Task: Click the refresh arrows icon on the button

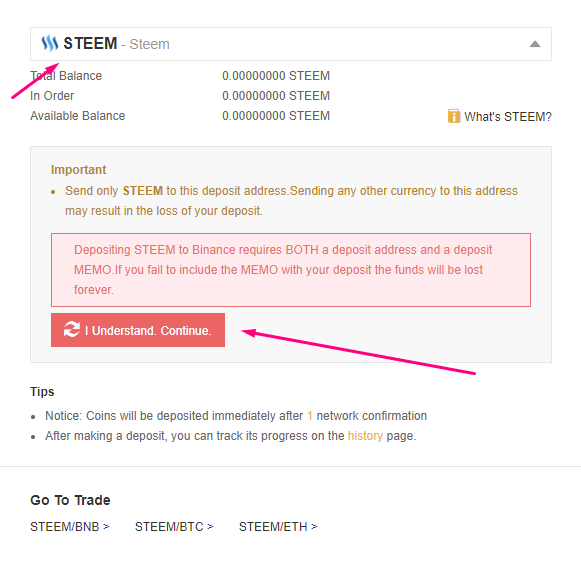Action: pos(72,329)
